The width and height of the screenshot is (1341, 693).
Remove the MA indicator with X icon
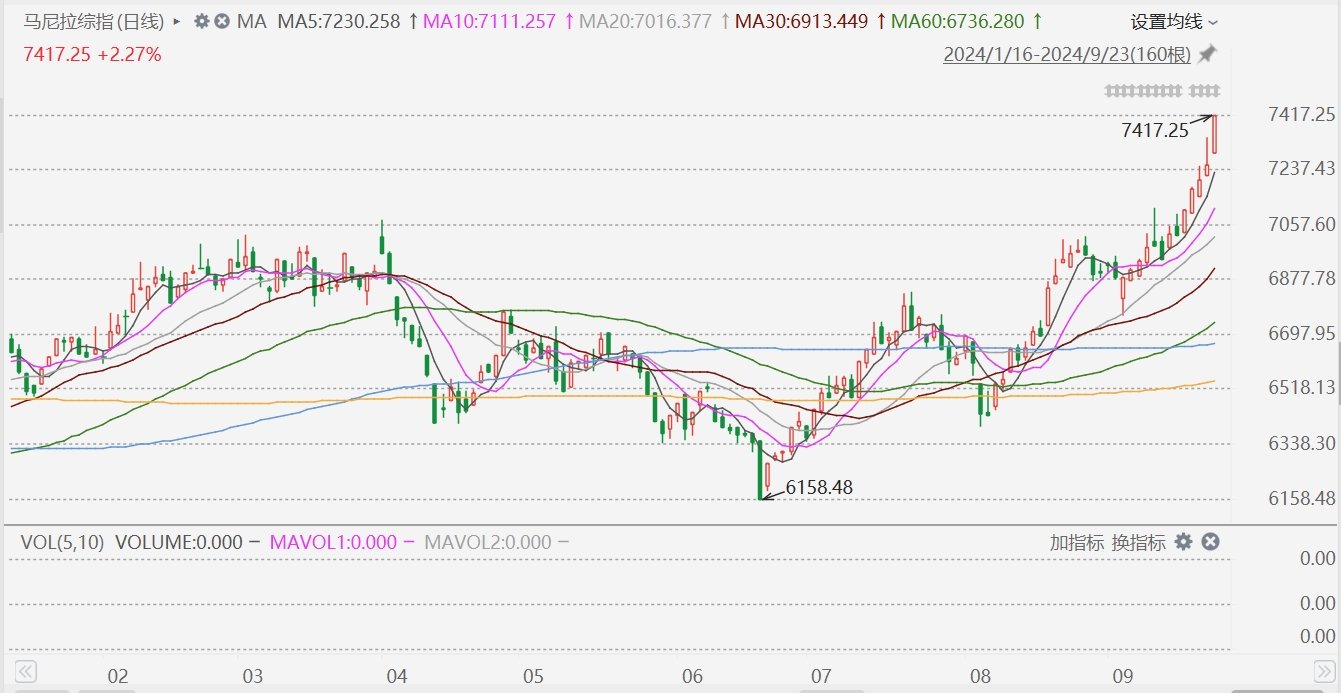click(222, 21)
